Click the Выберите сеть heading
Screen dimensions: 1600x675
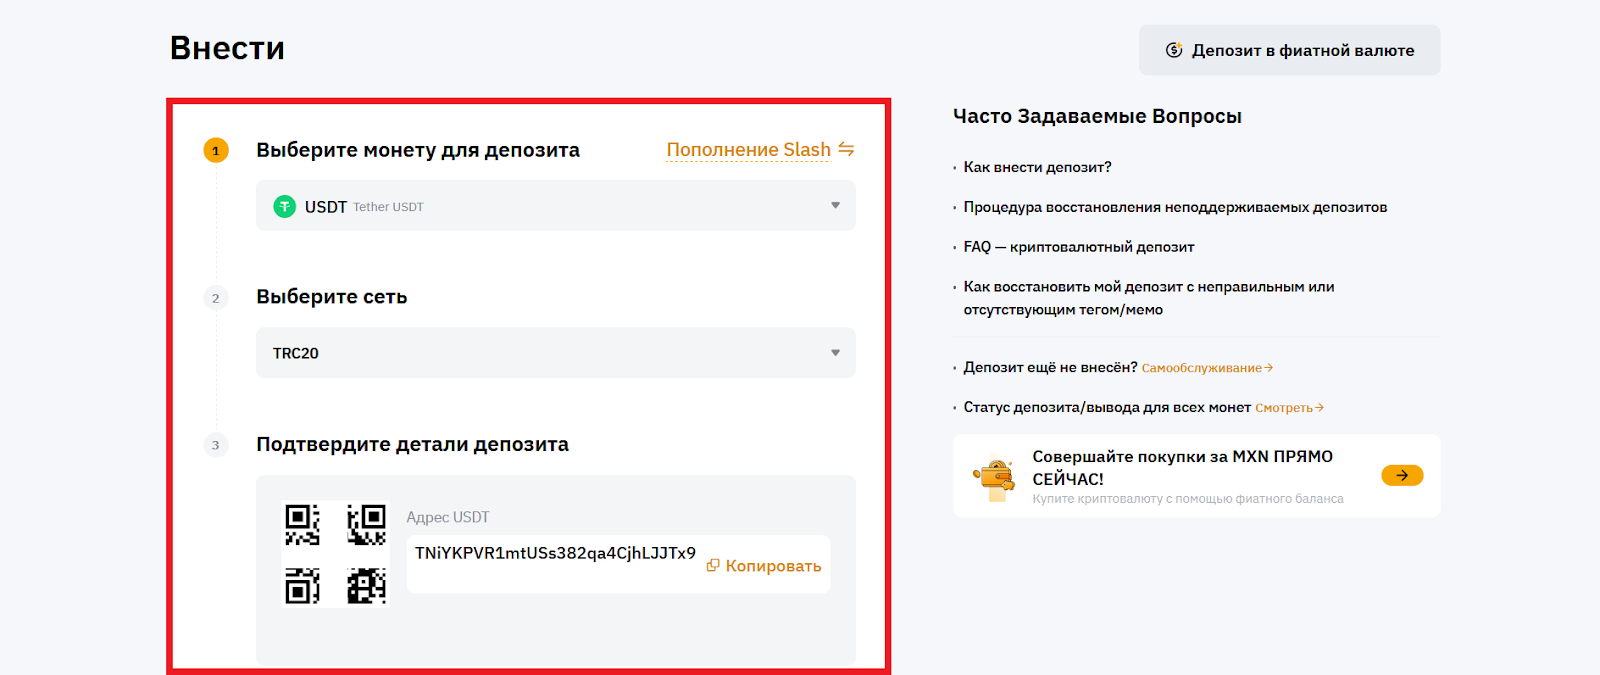(x=332, y=297)
